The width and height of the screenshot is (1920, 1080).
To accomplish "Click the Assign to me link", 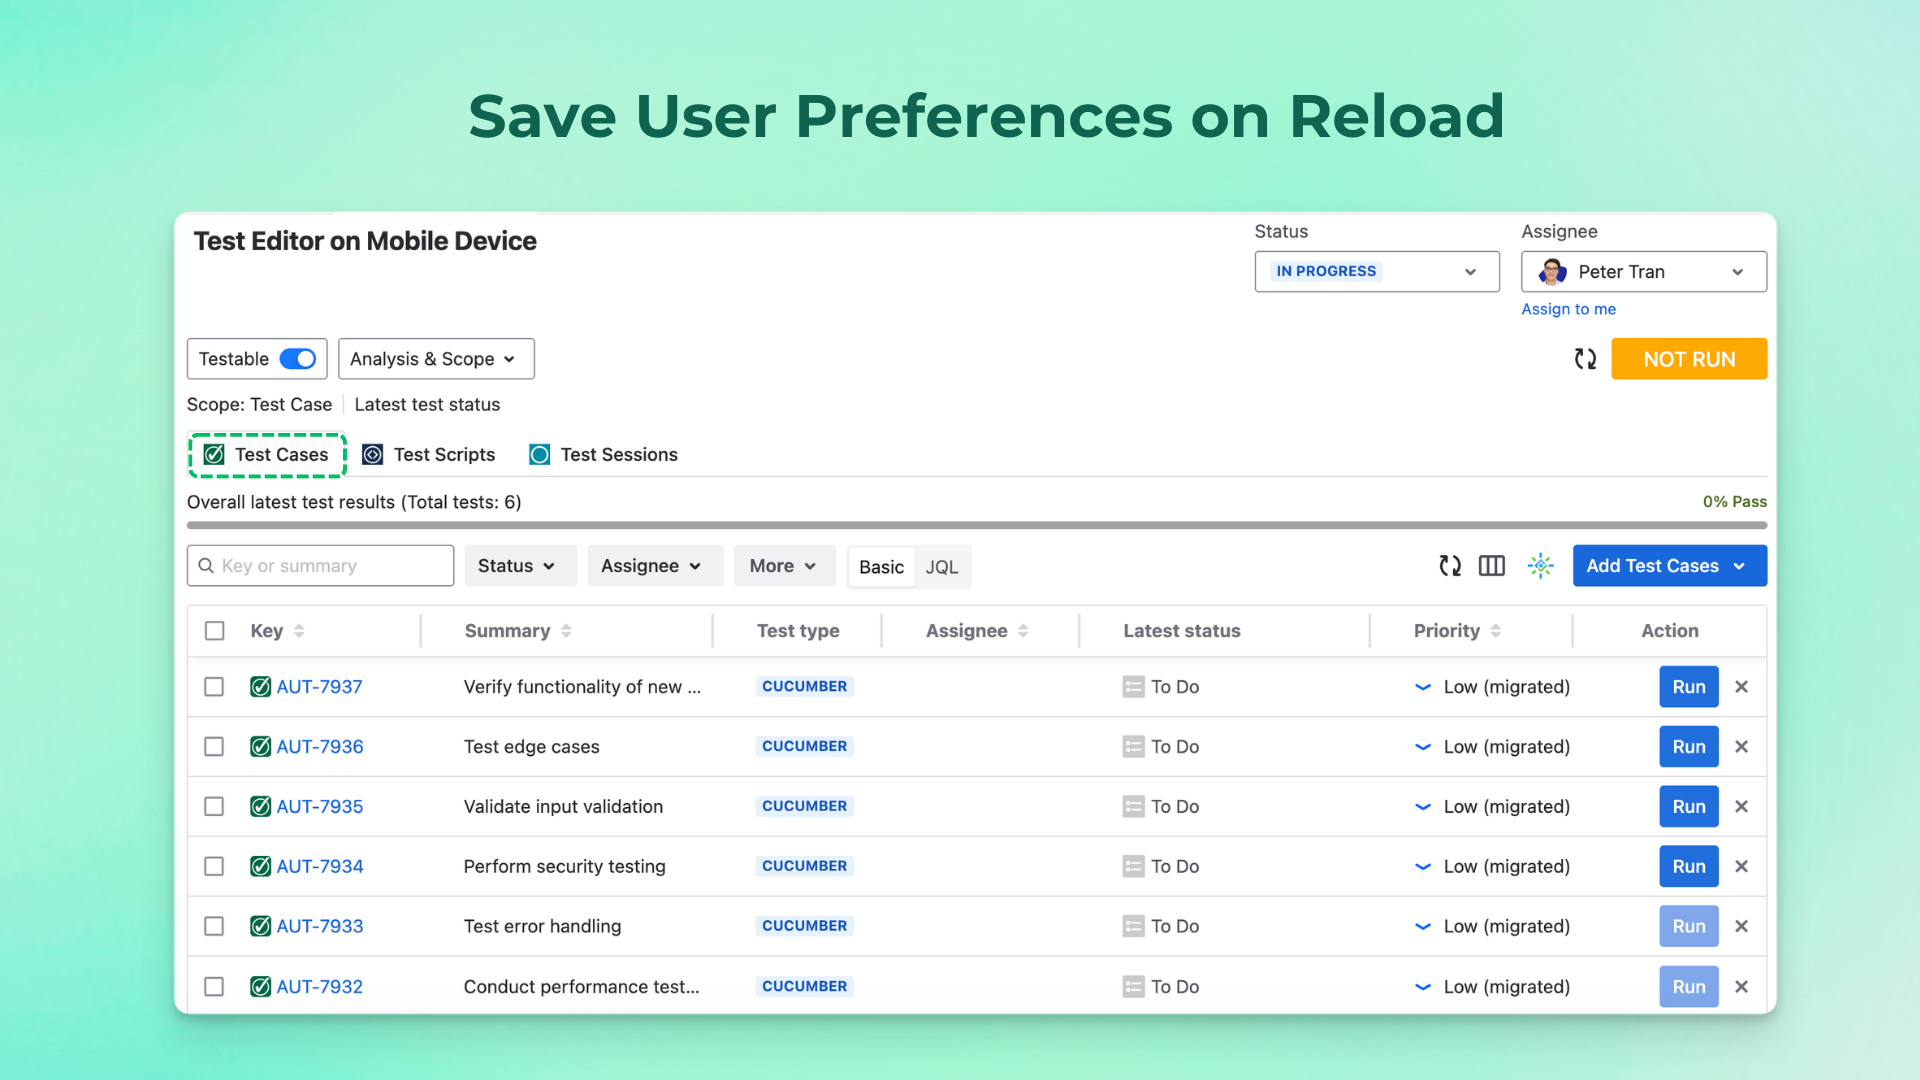I will point(1568,309).
